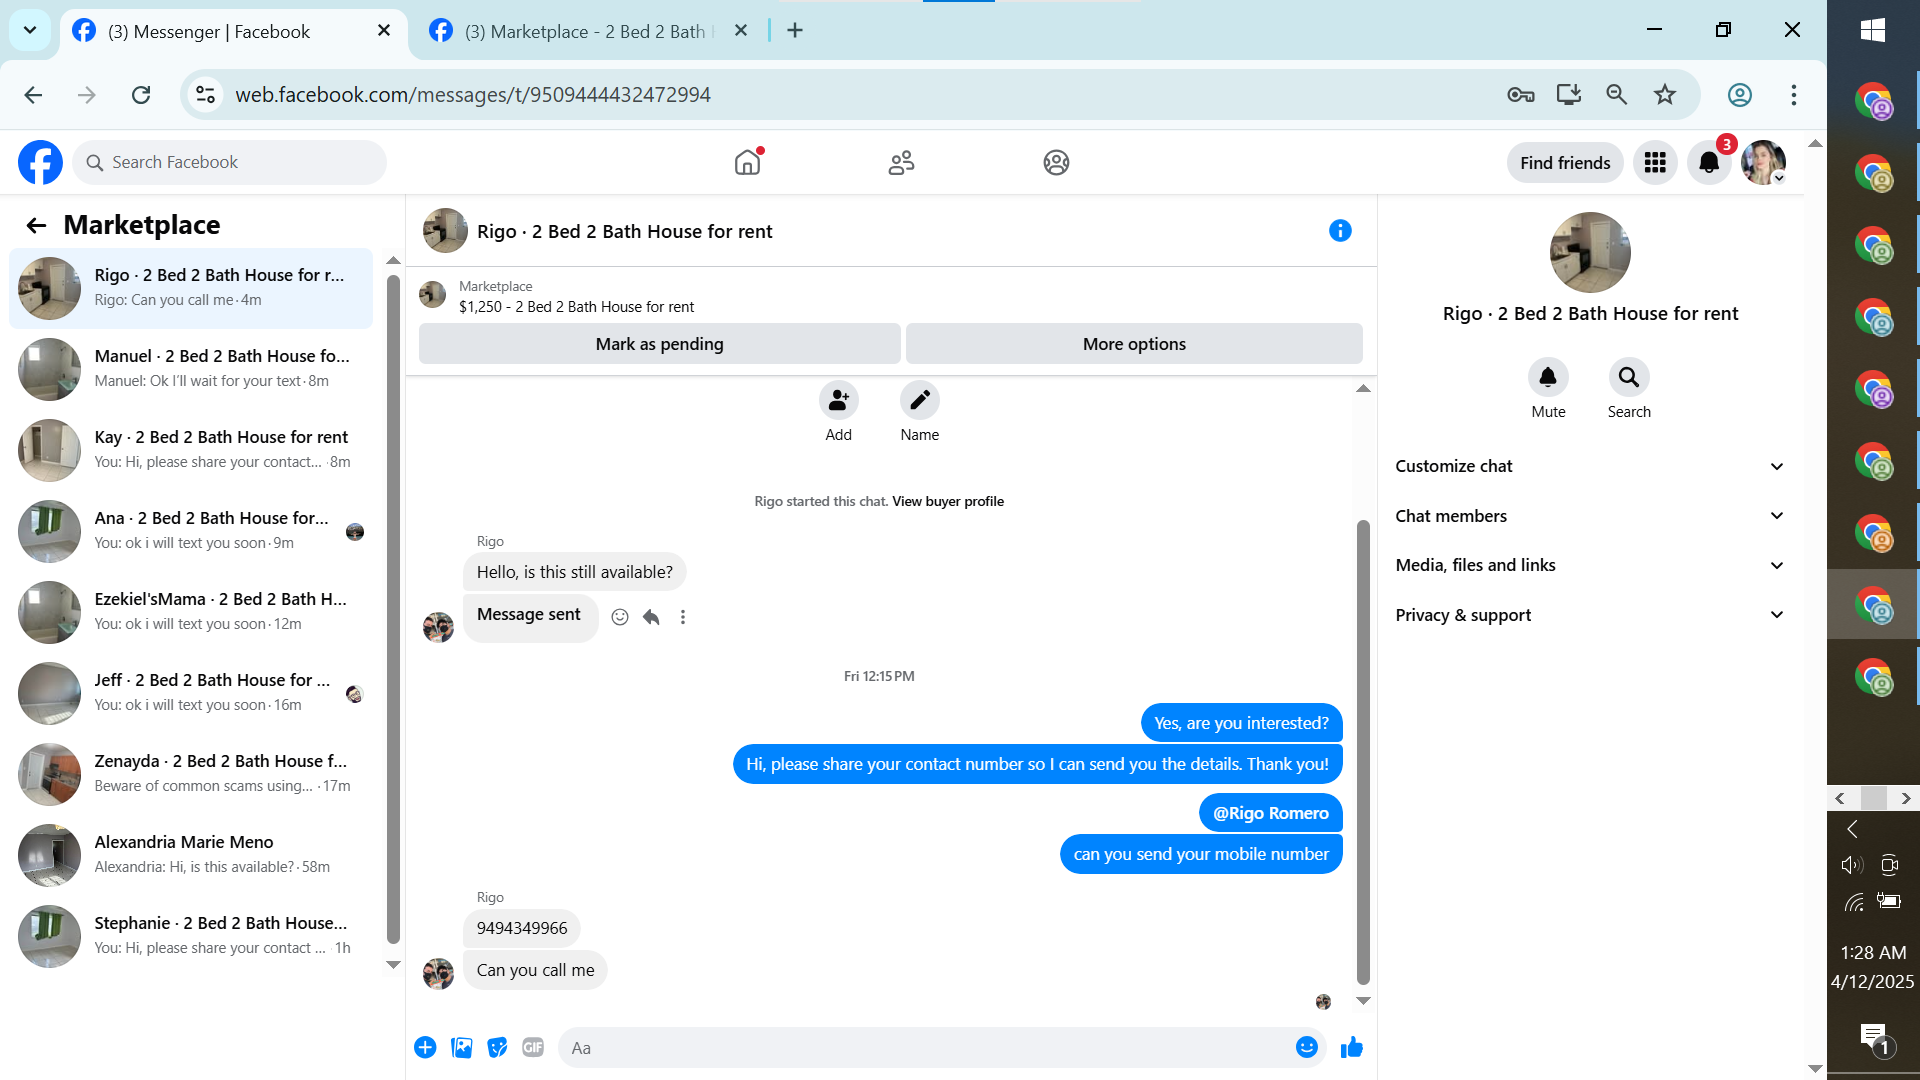1920x1080 pixels.
Task: Click Mark as pending button
Action: (x=659, y=344)
